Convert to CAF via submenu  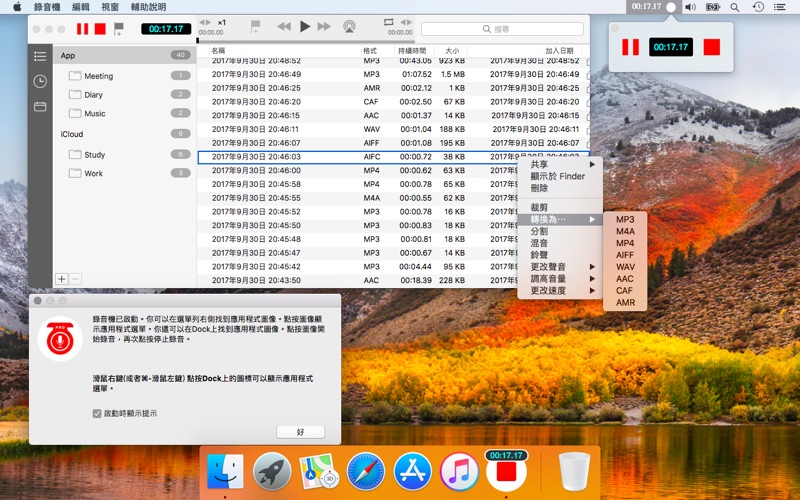click(625, 290)
